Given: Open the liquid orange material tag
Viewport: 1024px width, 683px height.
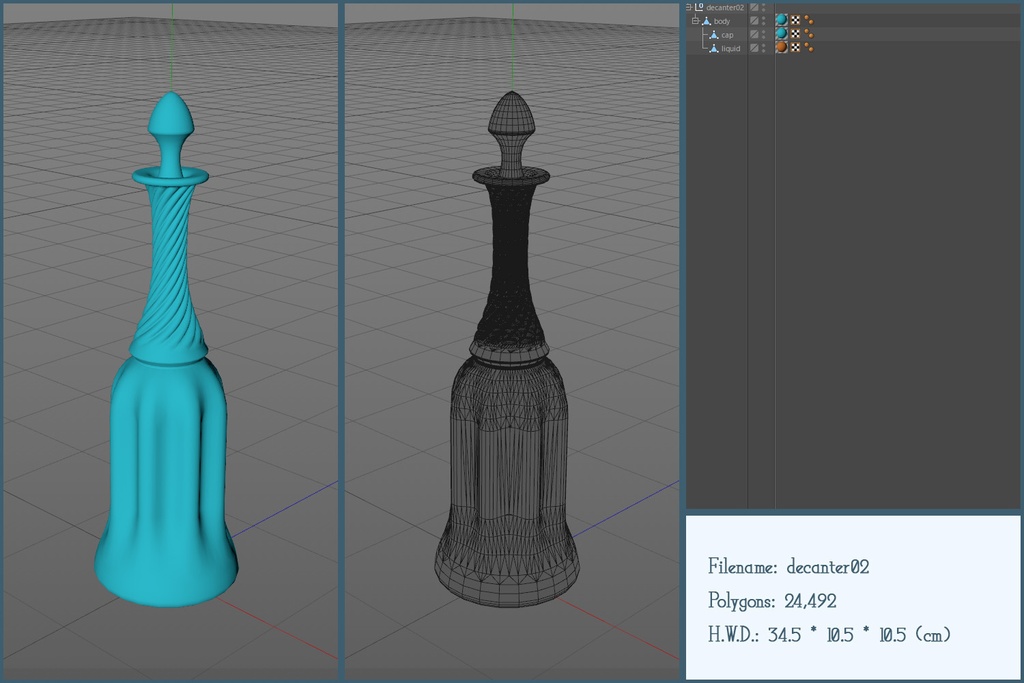Looking at the screenshot, I should 781,47.
